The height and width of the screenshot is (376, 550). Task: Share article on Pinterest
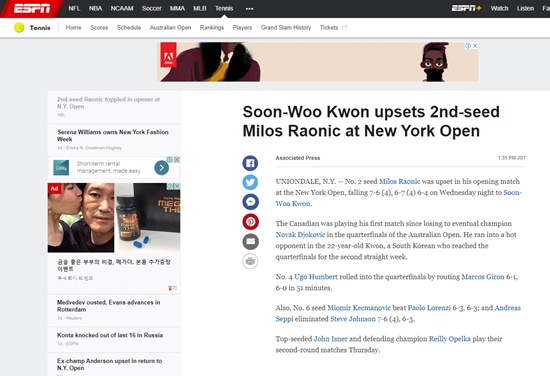250,222
